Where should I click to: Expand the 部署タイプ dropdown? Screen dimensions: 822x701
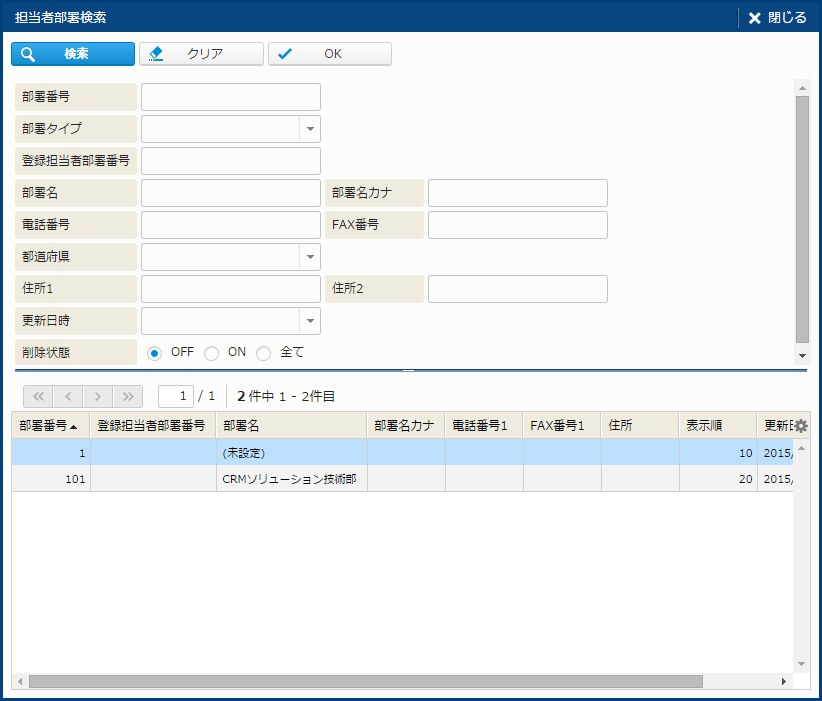coord(309,129)
